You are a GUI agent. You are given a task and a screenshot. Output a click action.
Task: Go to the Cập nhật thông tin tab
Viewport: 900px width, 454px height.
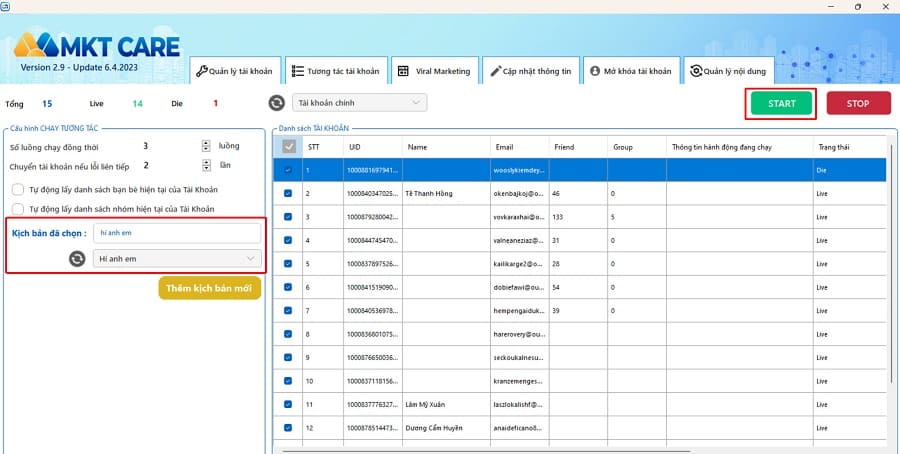[x=531, y=71]
